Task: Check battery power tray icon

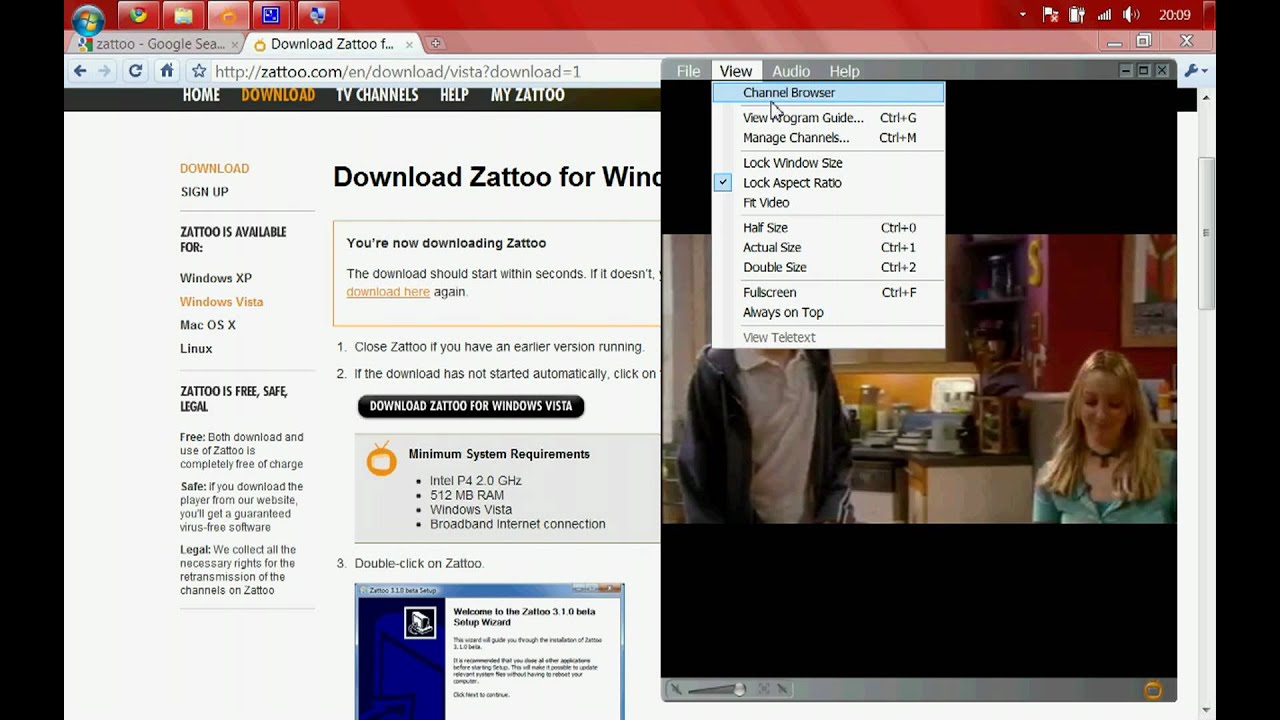Action: 1078,15
